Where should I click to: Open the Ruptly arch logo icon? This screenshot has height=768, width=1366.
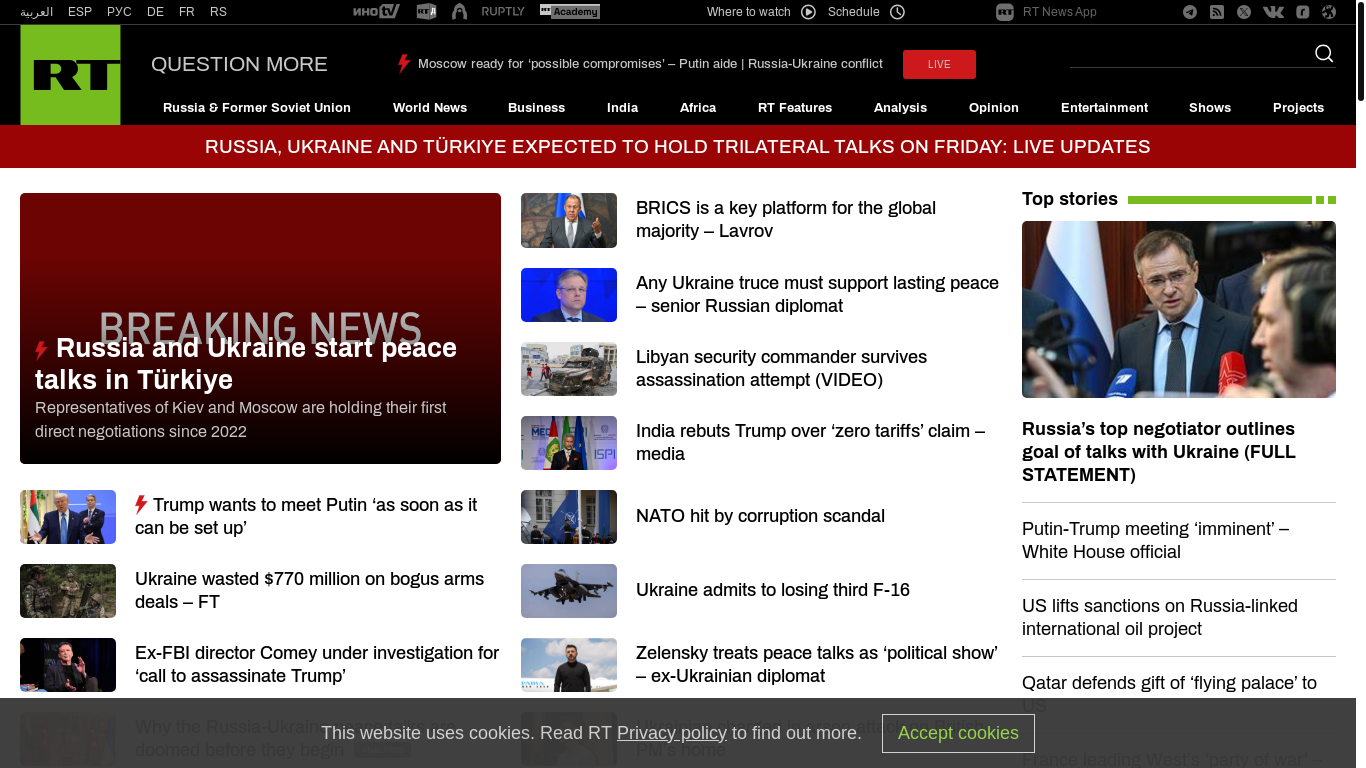pos(459,12)
